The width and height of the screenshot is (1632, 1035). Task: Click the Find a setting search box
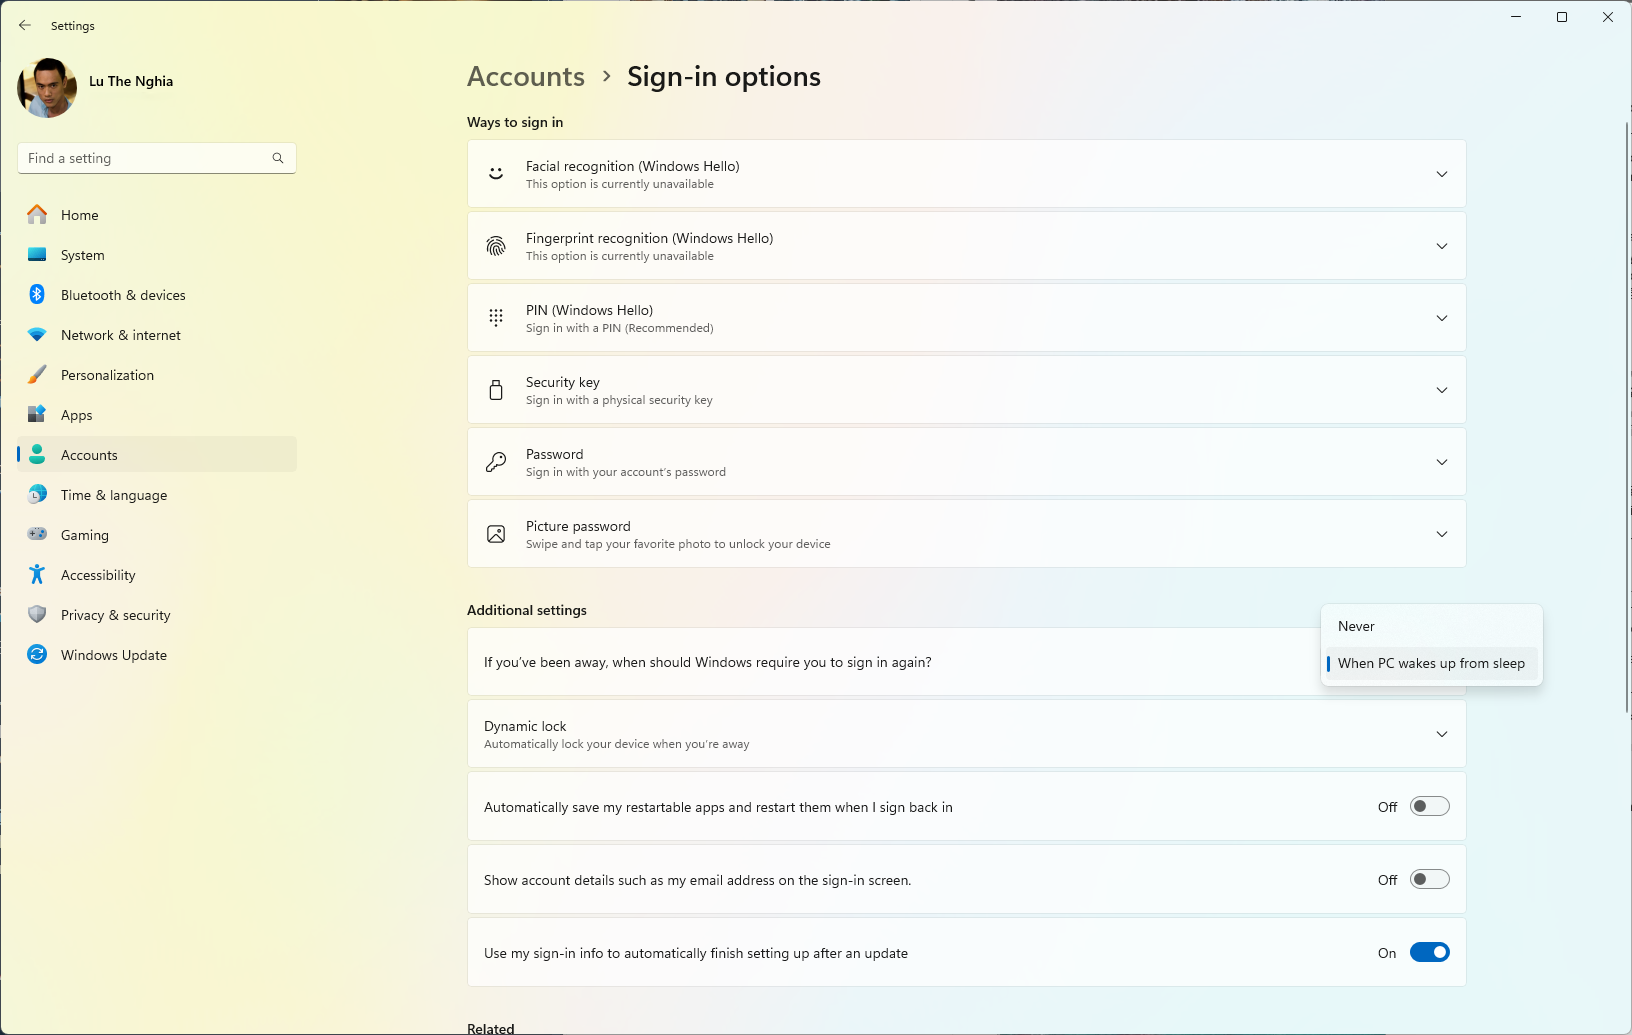tap(157, 158)
